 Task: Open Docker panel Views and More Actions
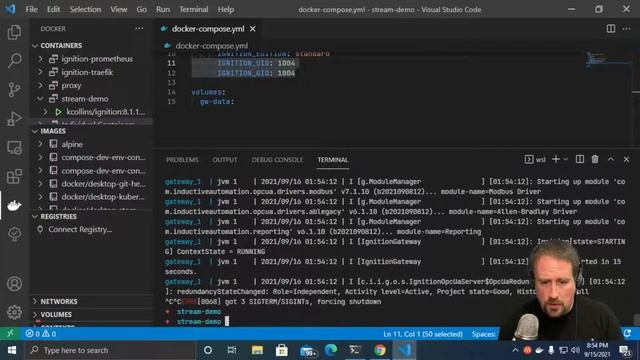(139, 29)
